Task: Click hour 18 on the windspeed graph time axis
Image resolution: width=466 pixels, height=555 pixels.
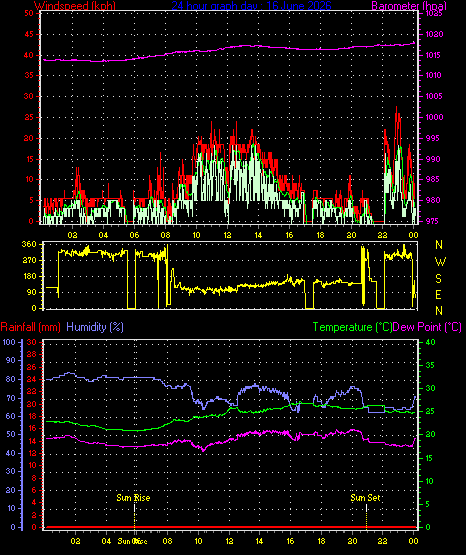Action: click(320, 235)
